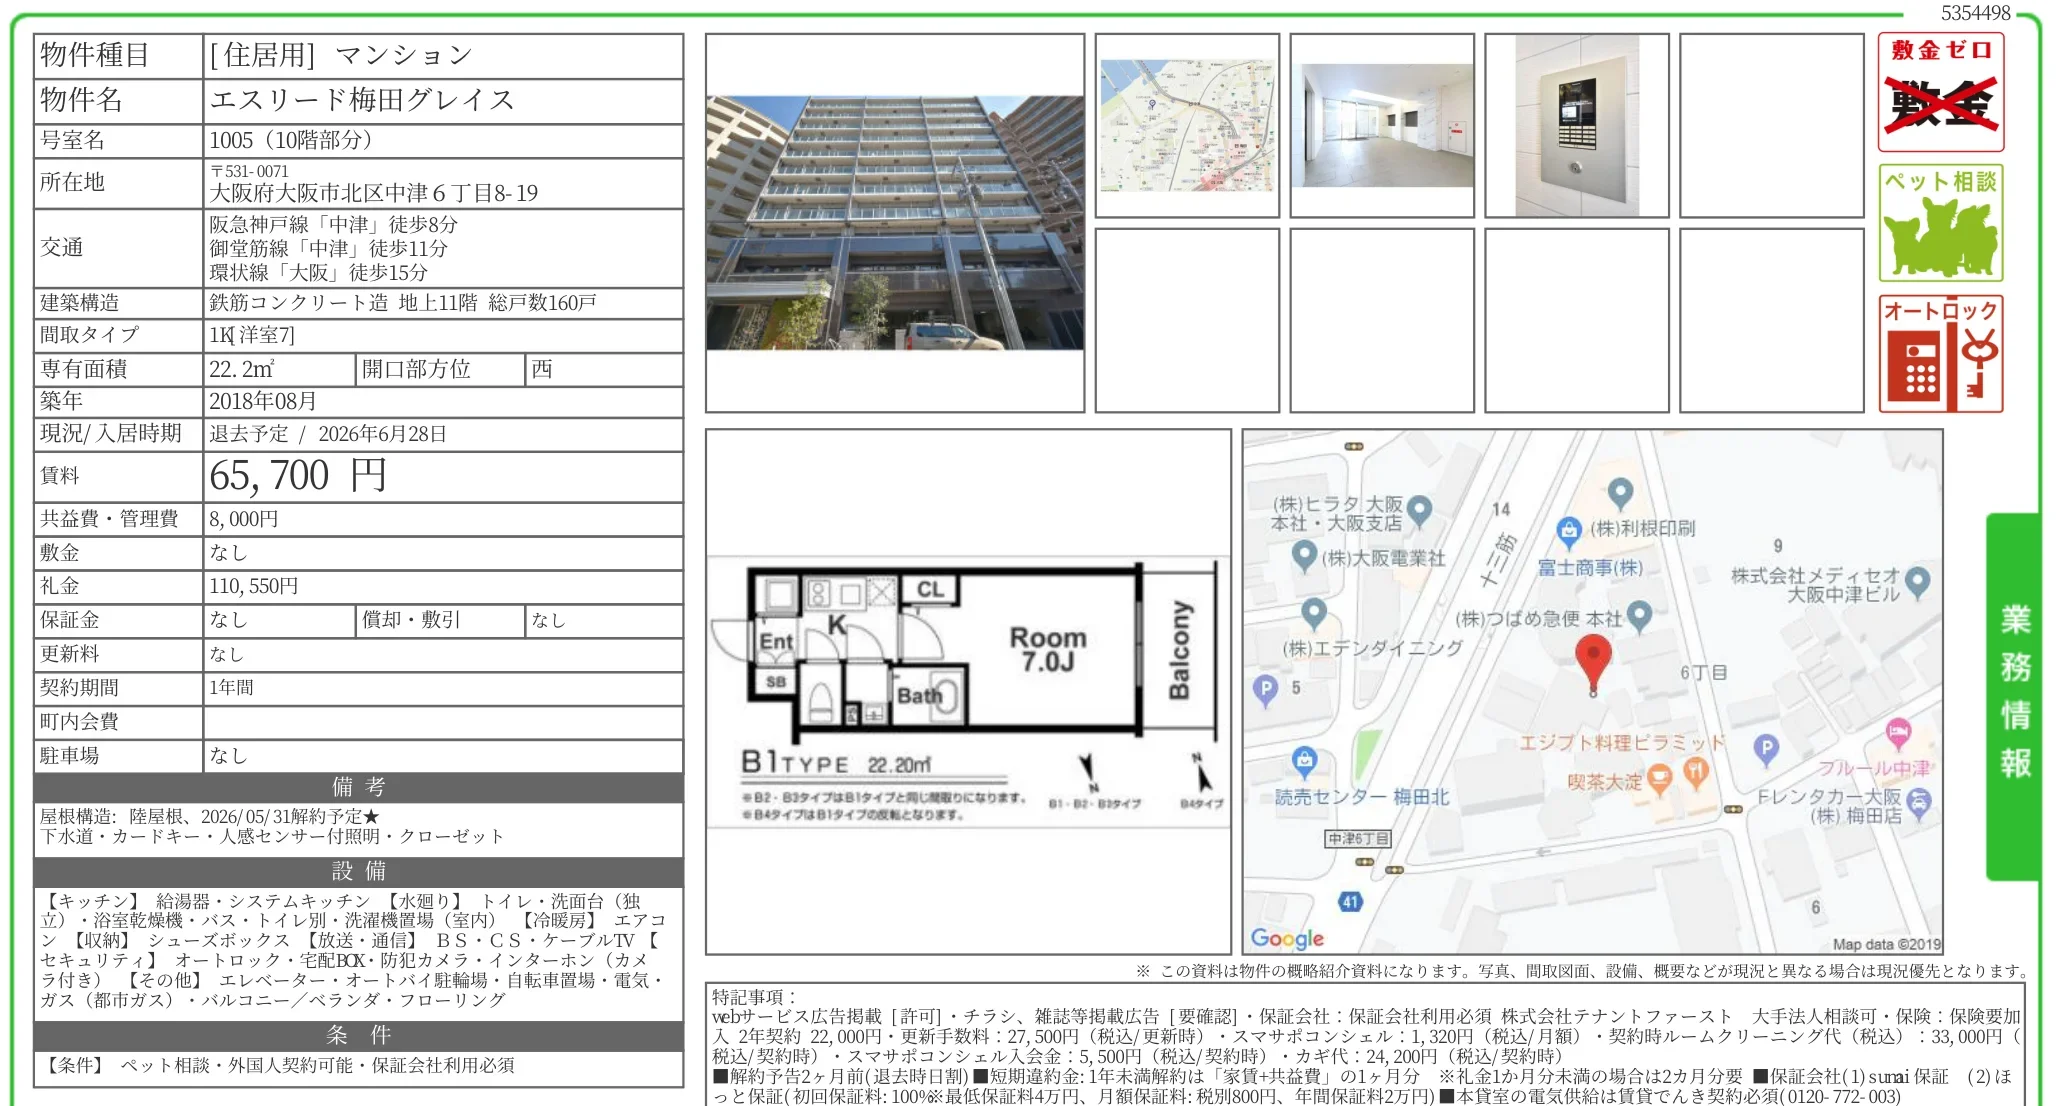Viewport: 2056px width, 1106px height.
Task: Click the ペット相談 pet badge icon
Action: [1940, 223]
